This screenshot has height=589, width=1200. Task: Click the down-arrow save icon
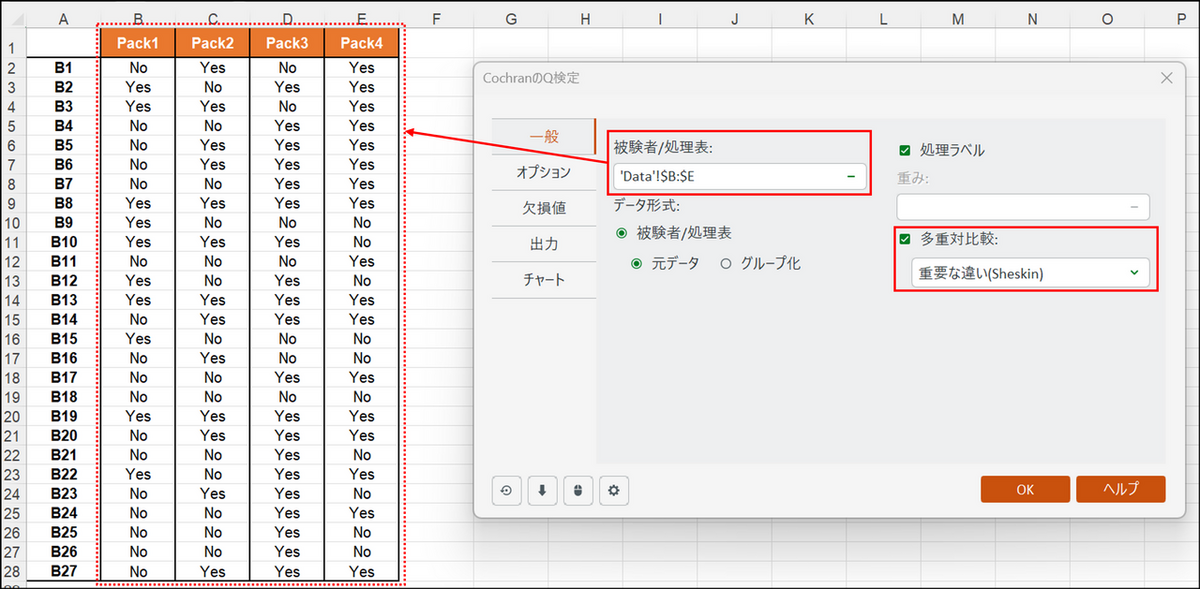coord(542,490)
